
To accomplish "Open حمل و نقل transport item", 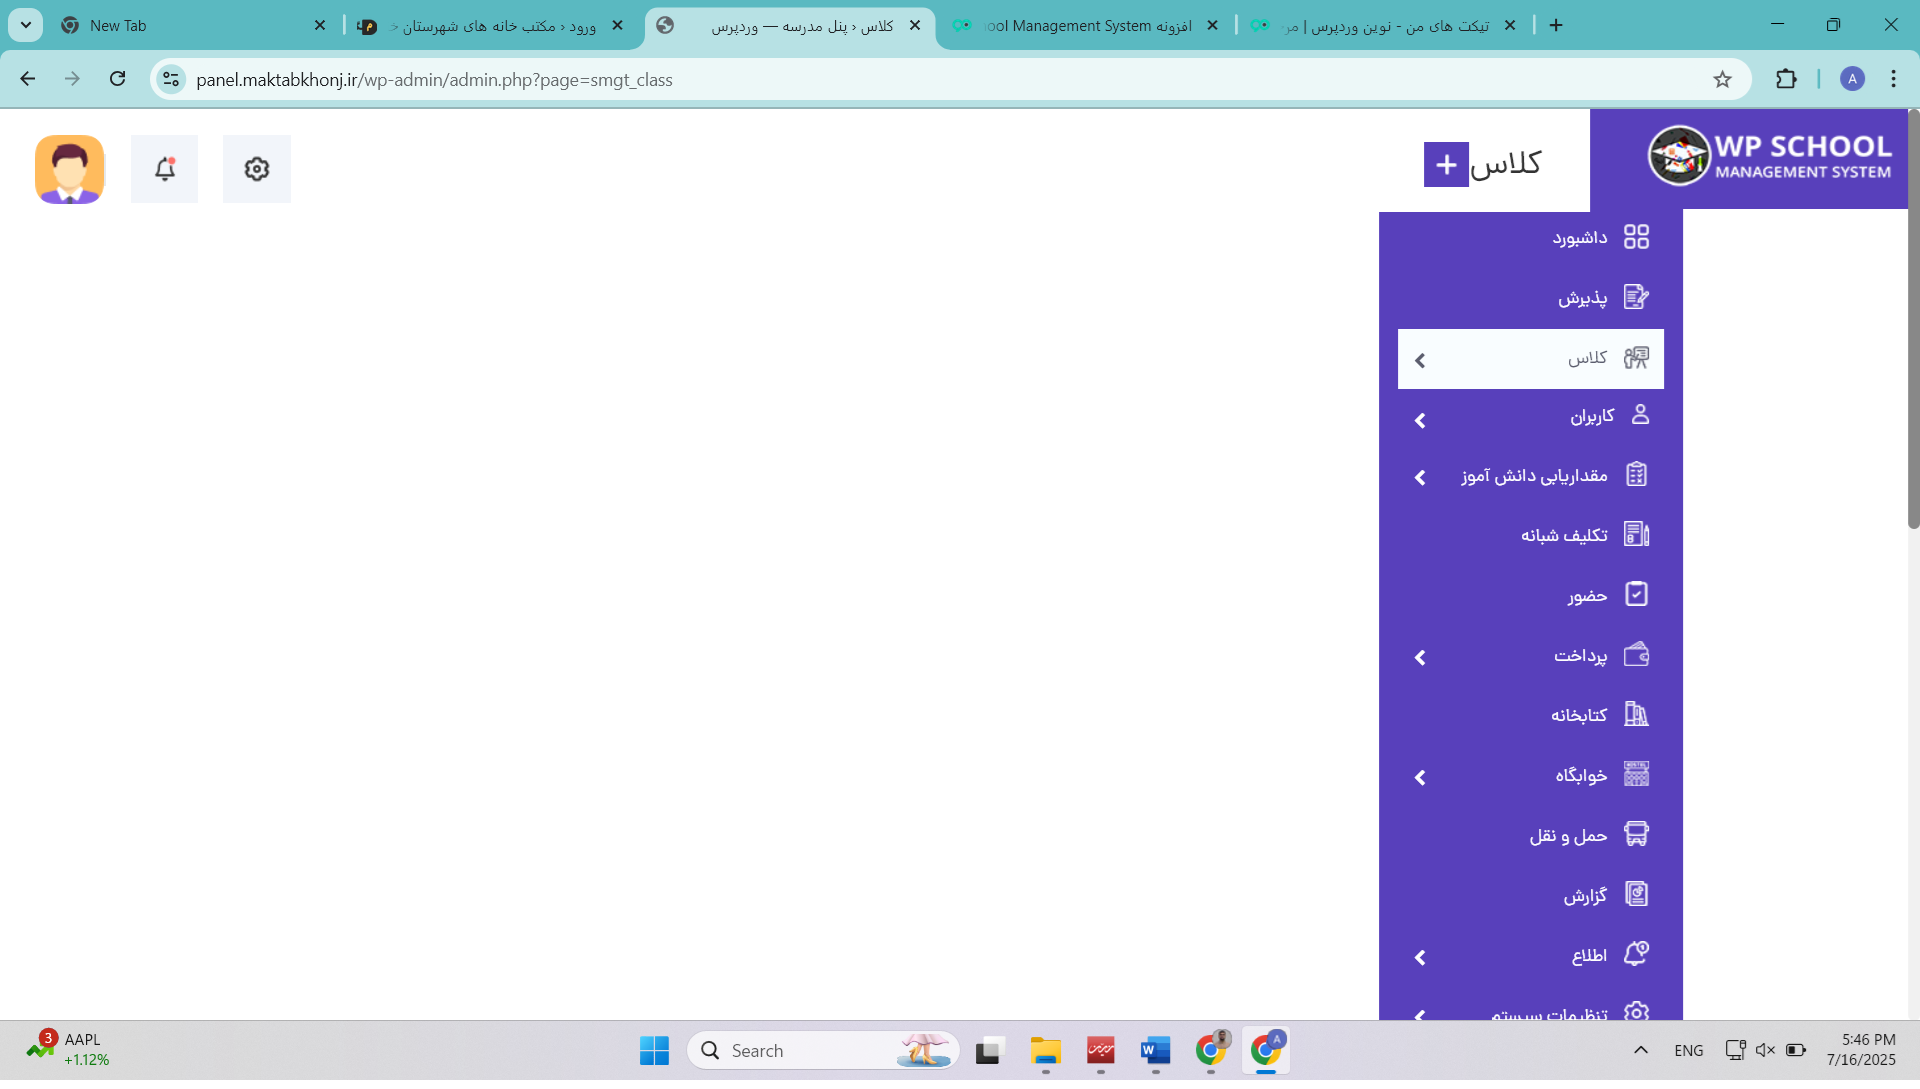I will click(x=1568, y=836).
